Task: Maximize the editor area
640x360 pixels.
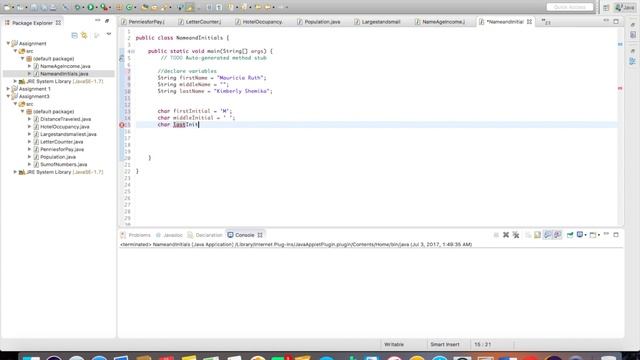Action: (x=616, y=21)
